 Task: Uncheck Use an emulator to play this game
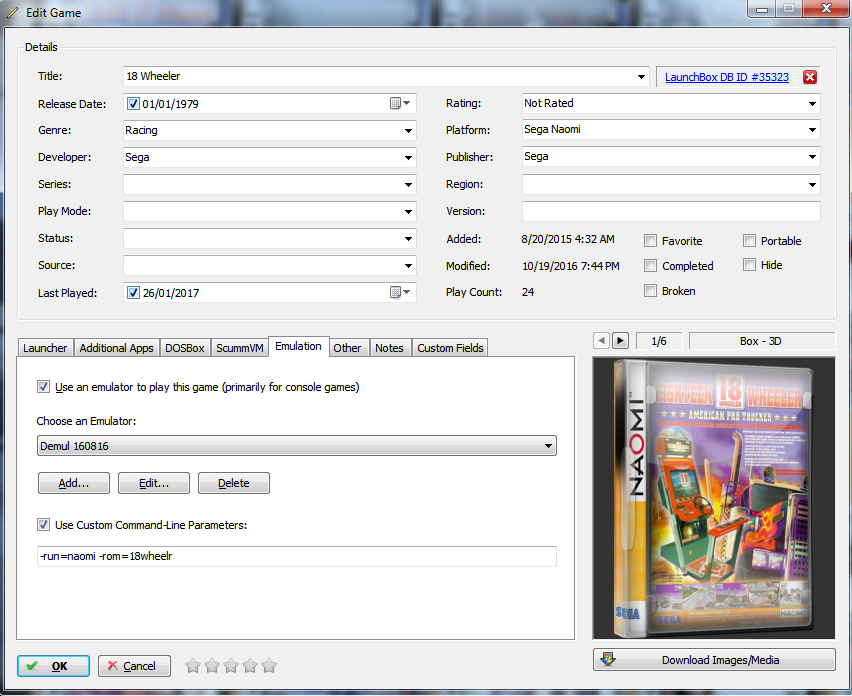pos(43,387)
